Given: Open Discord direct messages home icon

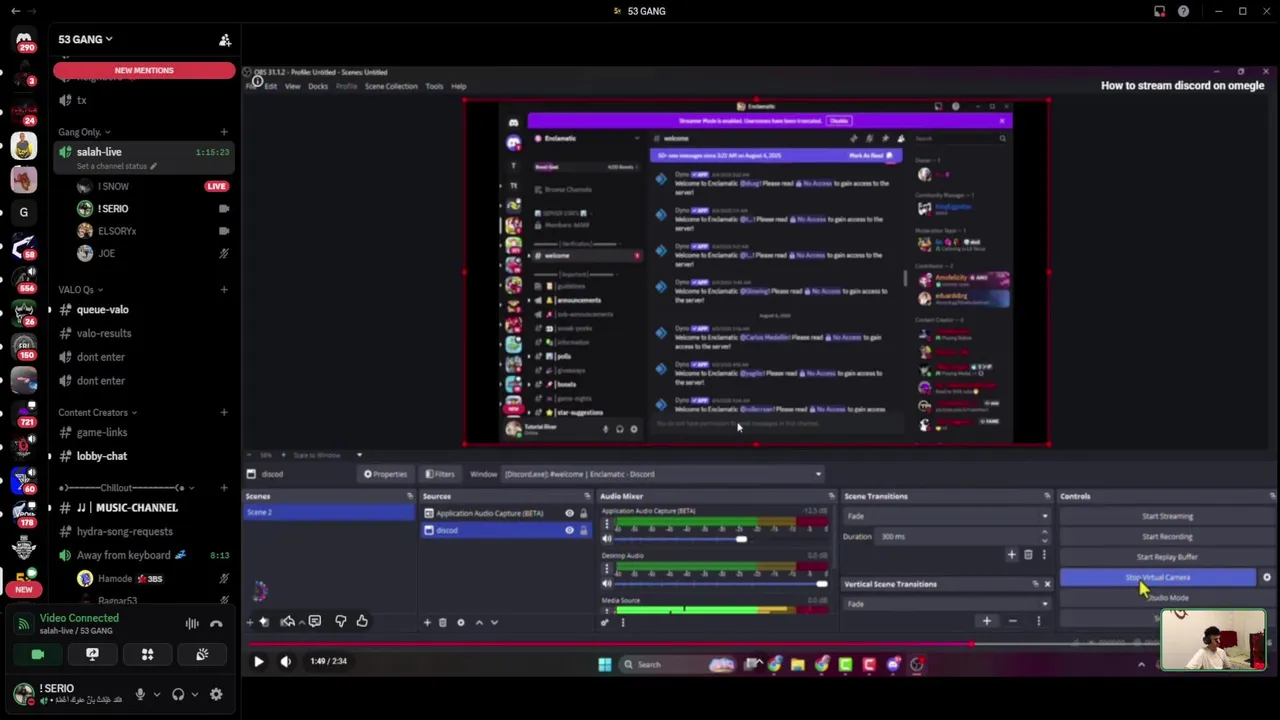Looking at the screenshot, I should [24, 38].
